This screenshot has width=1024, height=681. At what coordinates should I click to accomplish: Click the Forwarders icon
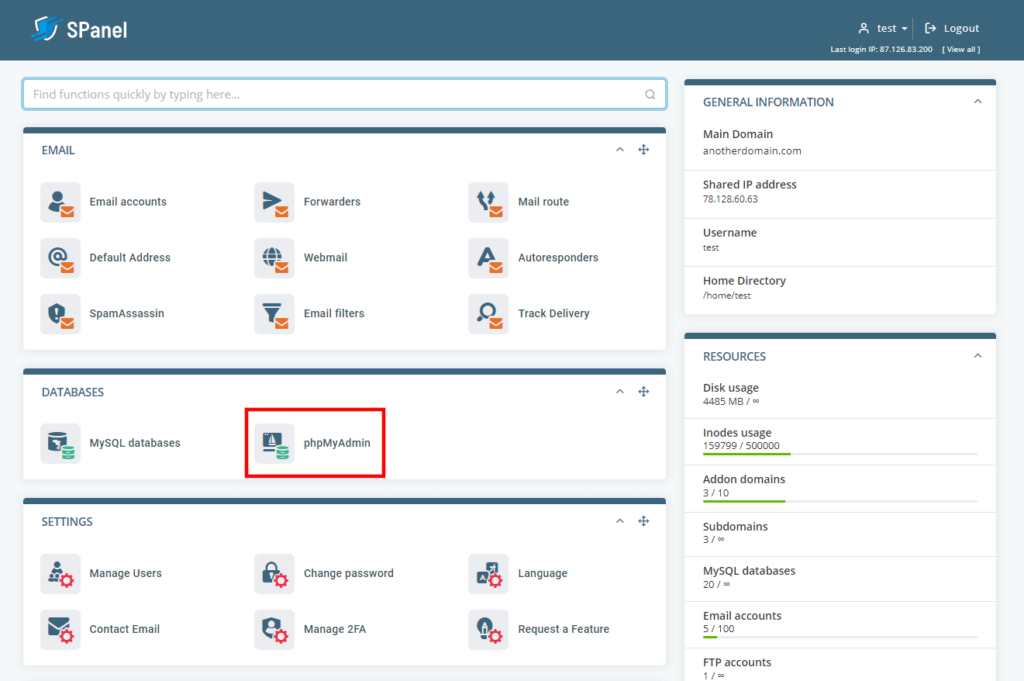coord(274,202)
